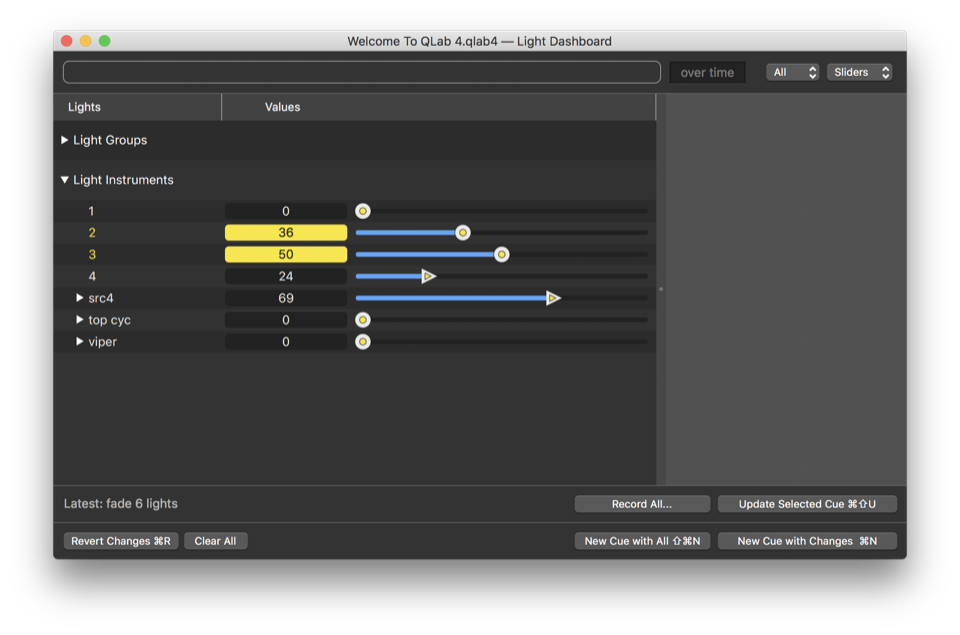Click slider knob for viper

pos(363,342)
